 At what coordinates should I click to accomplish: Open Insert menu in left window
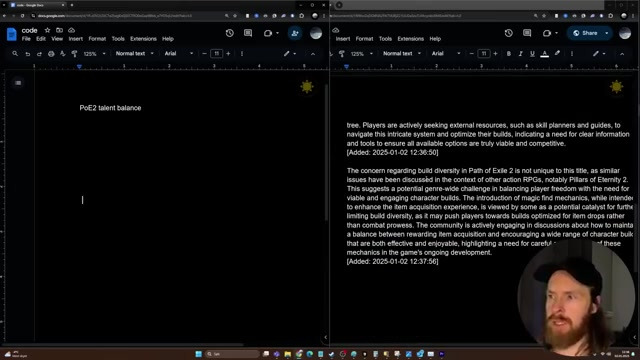[x=76, y=39]
